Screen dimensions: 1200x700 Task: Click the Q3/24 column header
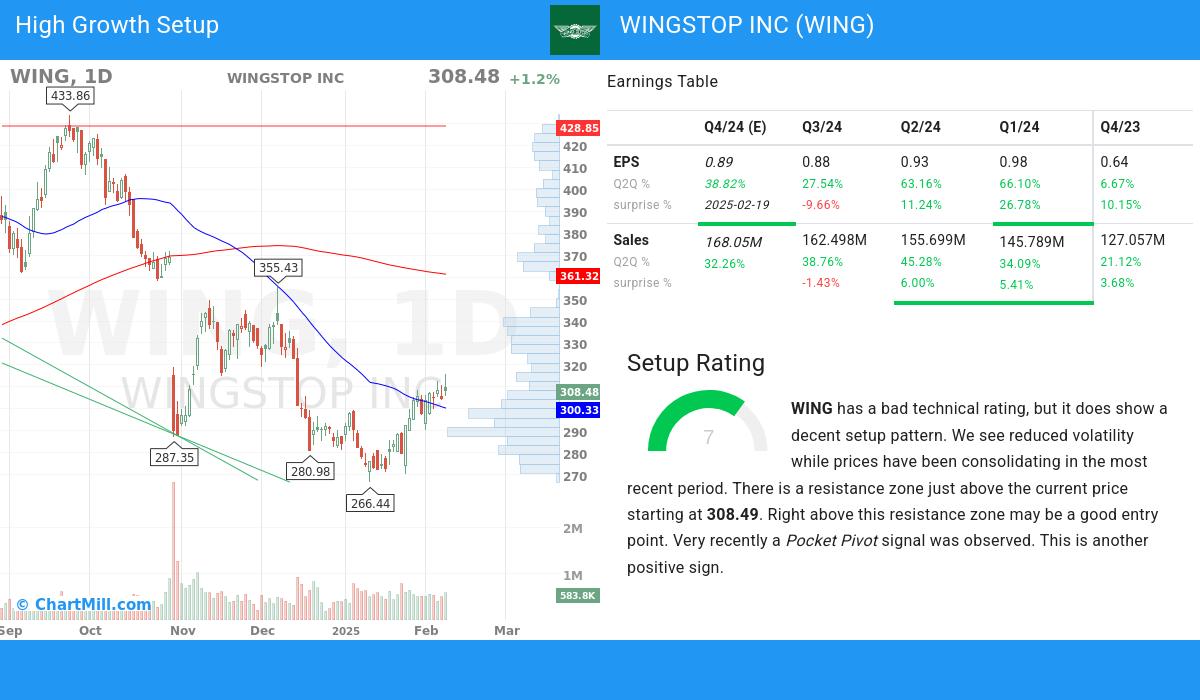(x=822, y=127)
